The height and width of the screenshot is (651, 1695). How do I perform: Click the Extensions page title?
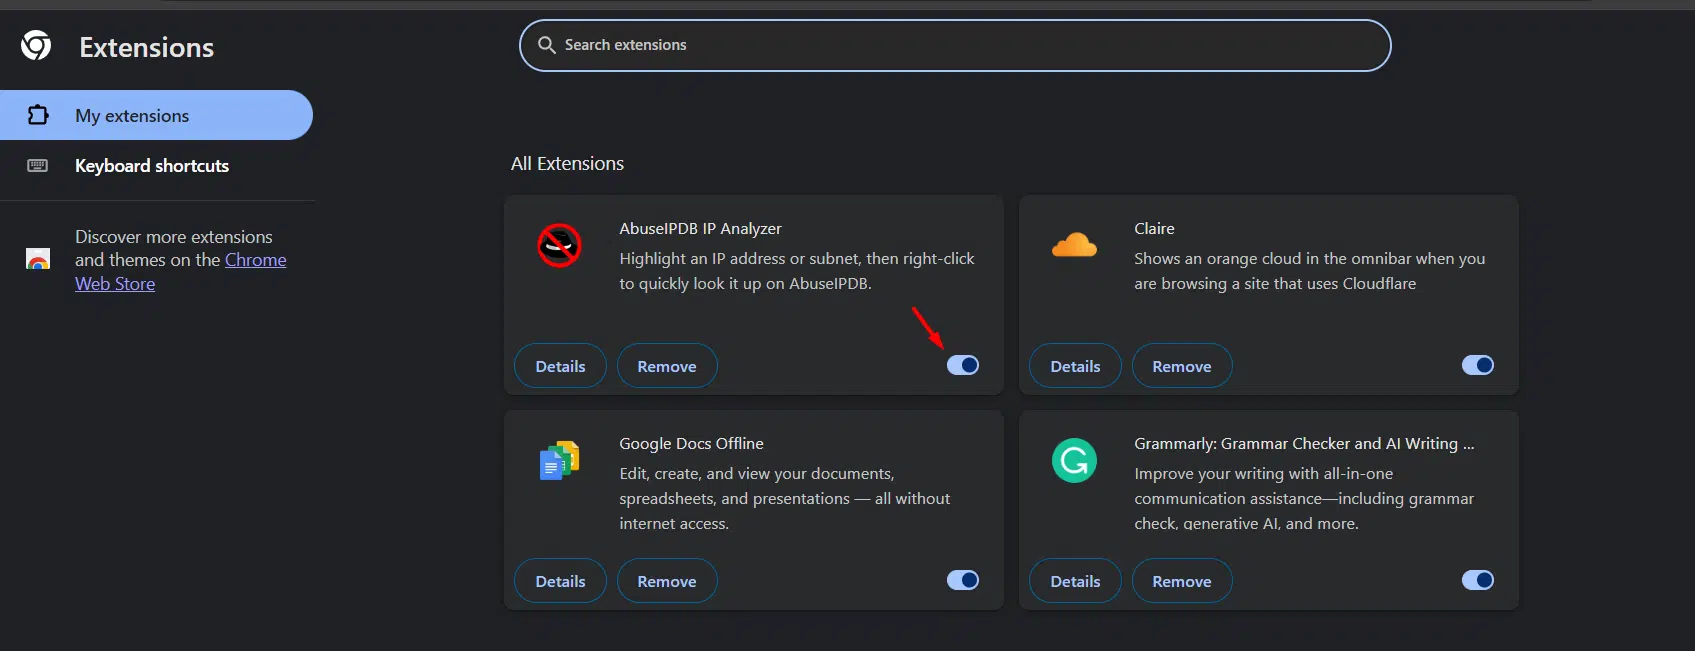click(x=147, y=47)
